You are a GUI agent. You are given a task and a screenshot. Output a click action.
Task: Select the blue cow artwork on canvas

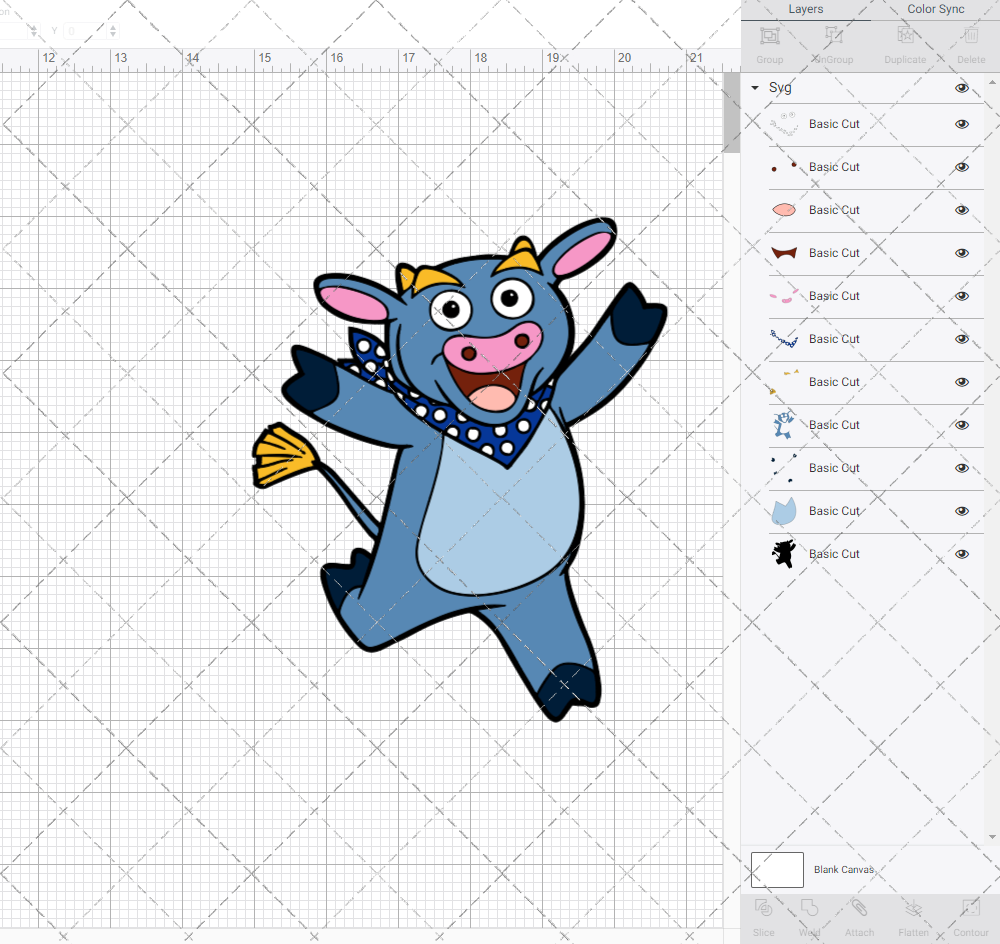[459, 469]
